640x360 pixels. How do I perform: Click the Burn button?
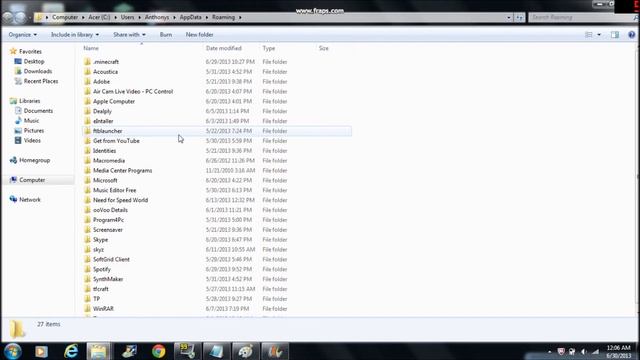[x=166, y=35]
